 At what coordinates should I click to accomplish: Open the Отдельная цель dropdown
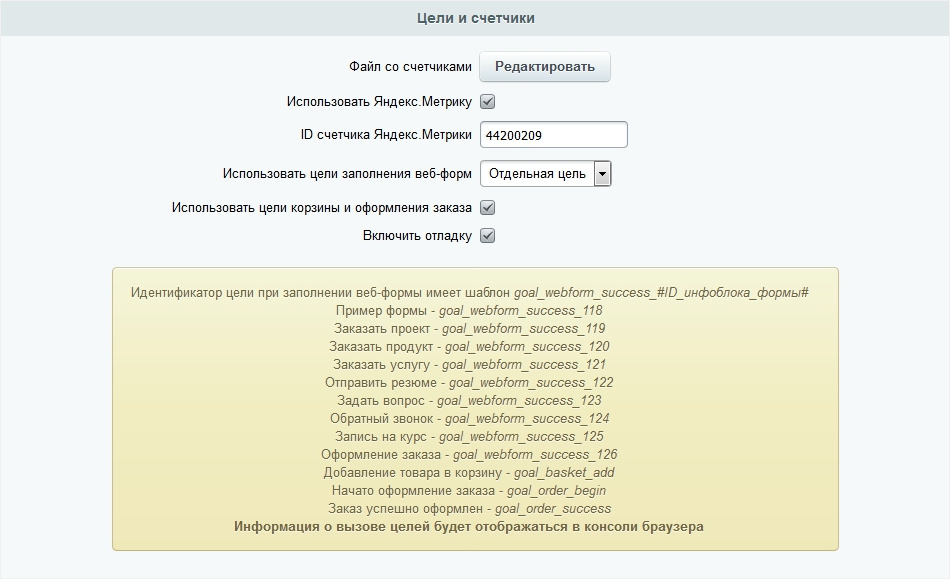point(545,174)
